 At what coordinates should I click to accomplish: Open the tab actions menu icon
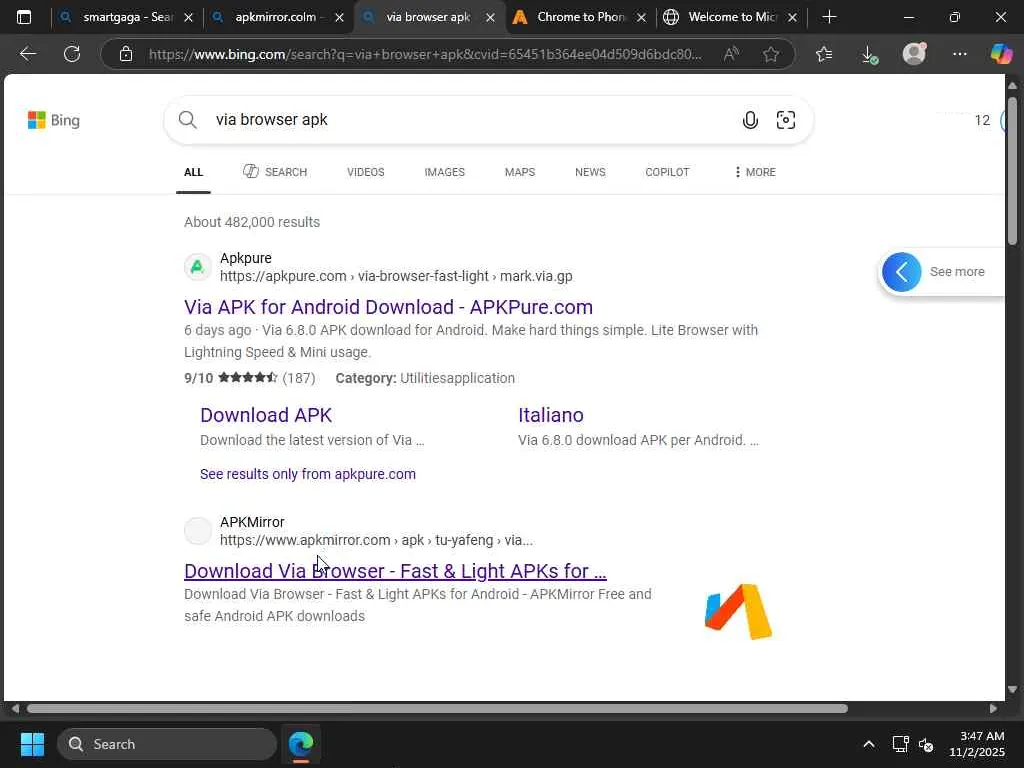tap(24, 17)
